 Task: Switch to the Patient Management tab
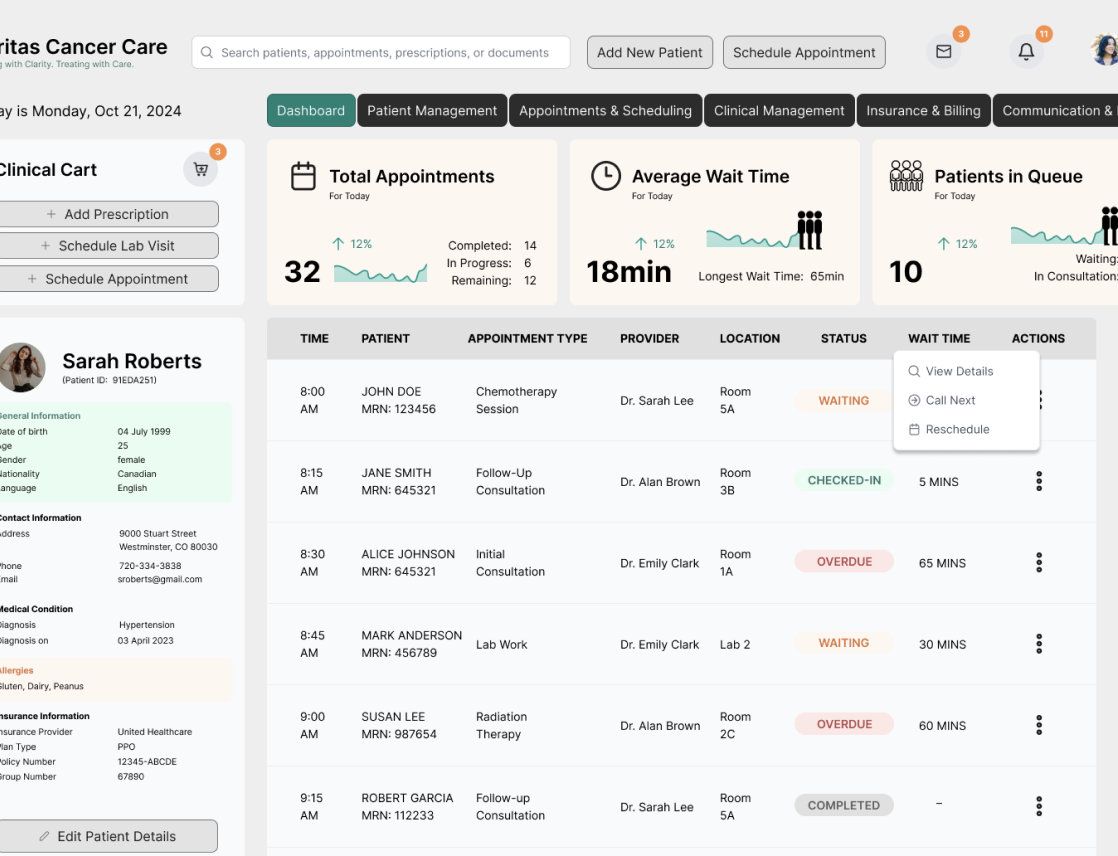(x=432, y=111)
